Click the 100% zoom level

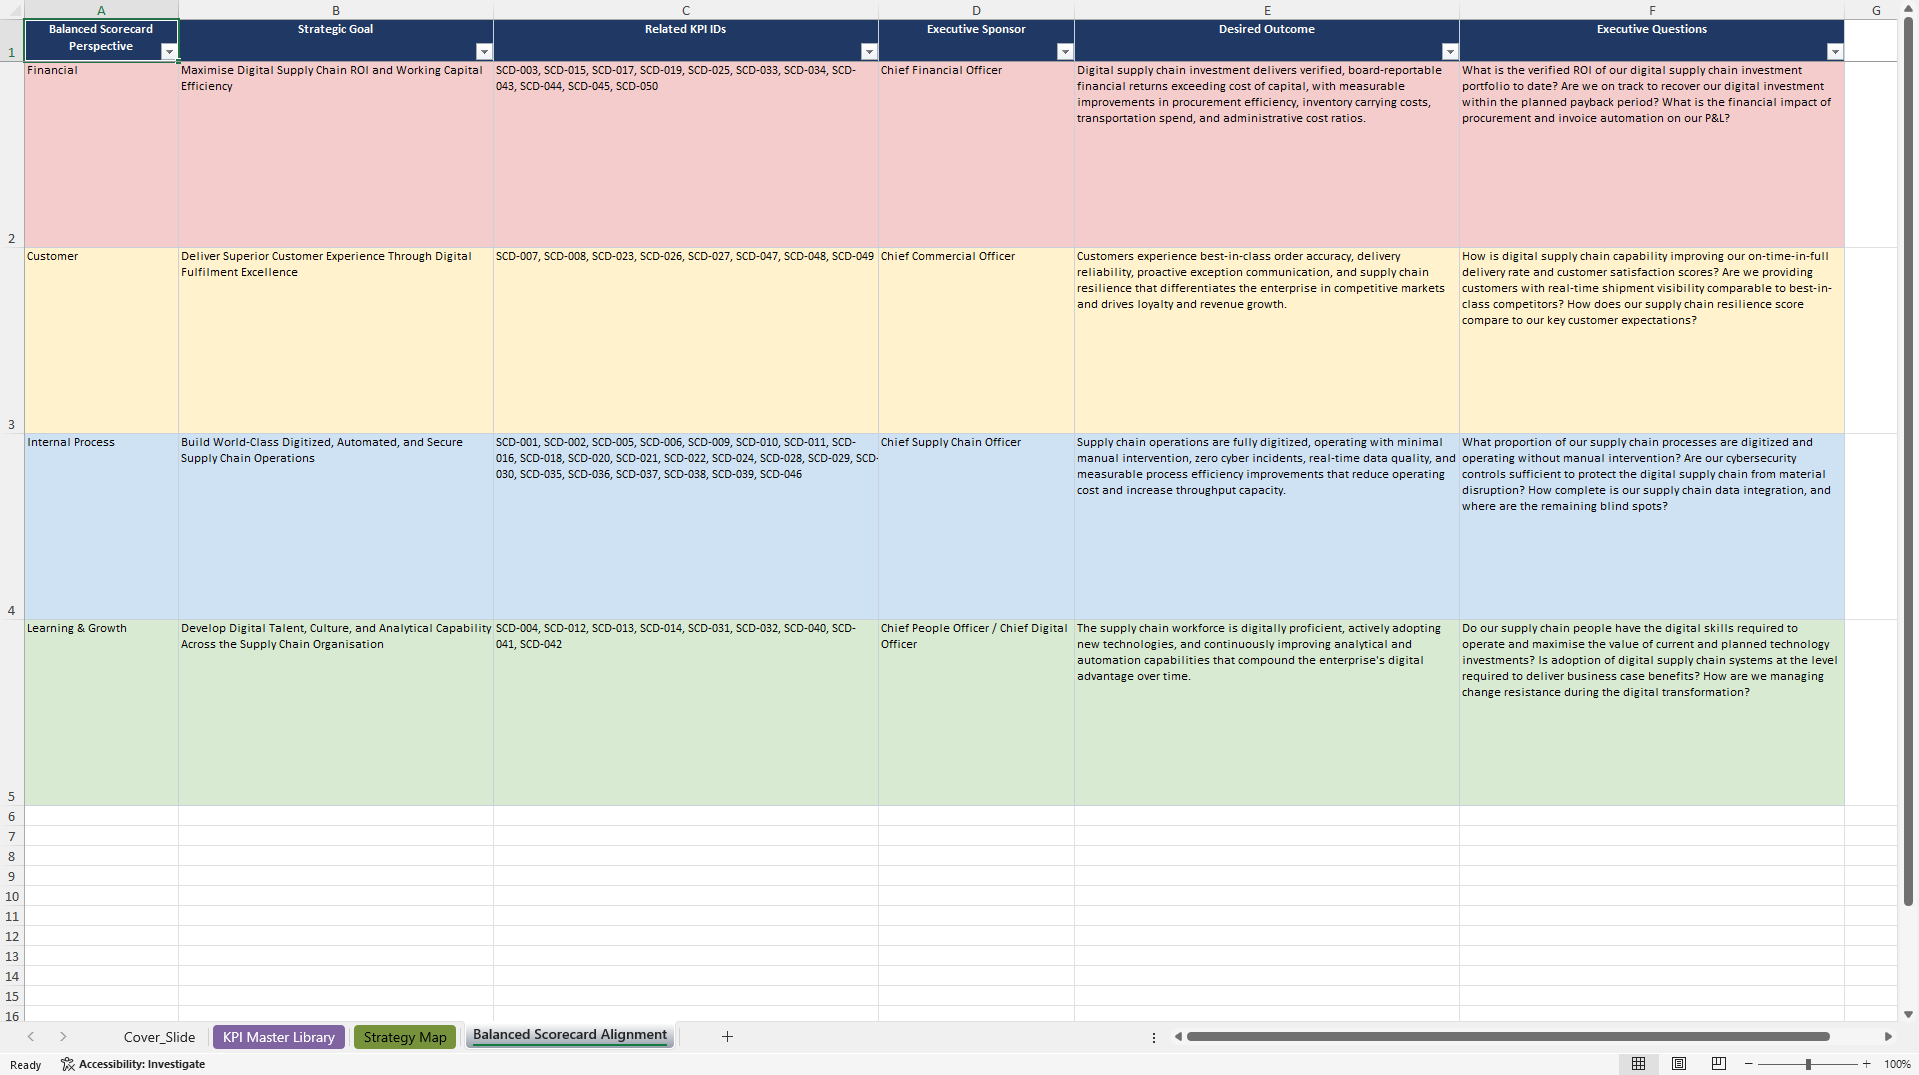coord(1897,1064)
